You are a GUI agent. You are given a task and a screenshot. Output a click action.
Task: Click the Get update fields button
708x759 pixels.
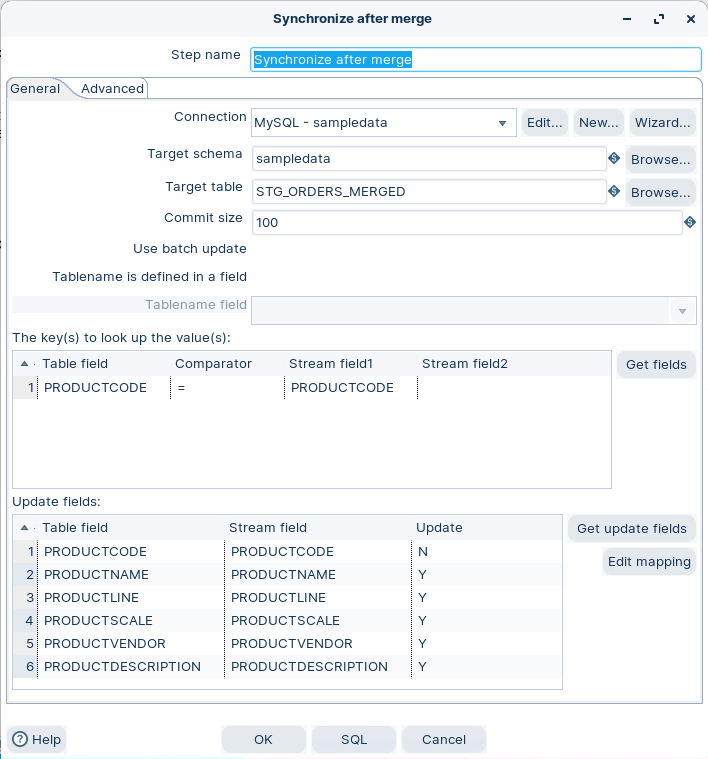point(632,528)
